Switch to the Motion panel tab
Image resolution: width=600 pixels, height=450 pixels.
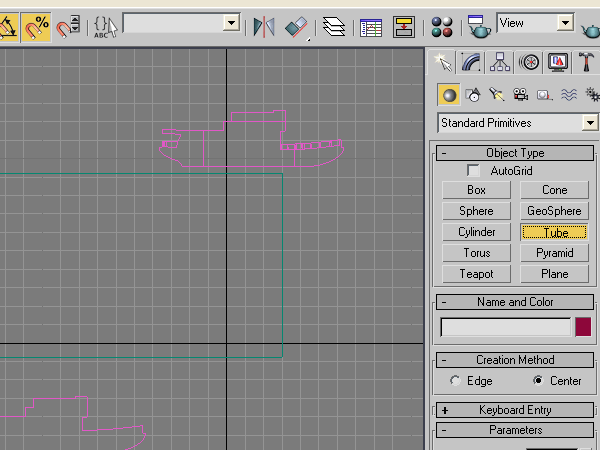click(x=529, y=62)
